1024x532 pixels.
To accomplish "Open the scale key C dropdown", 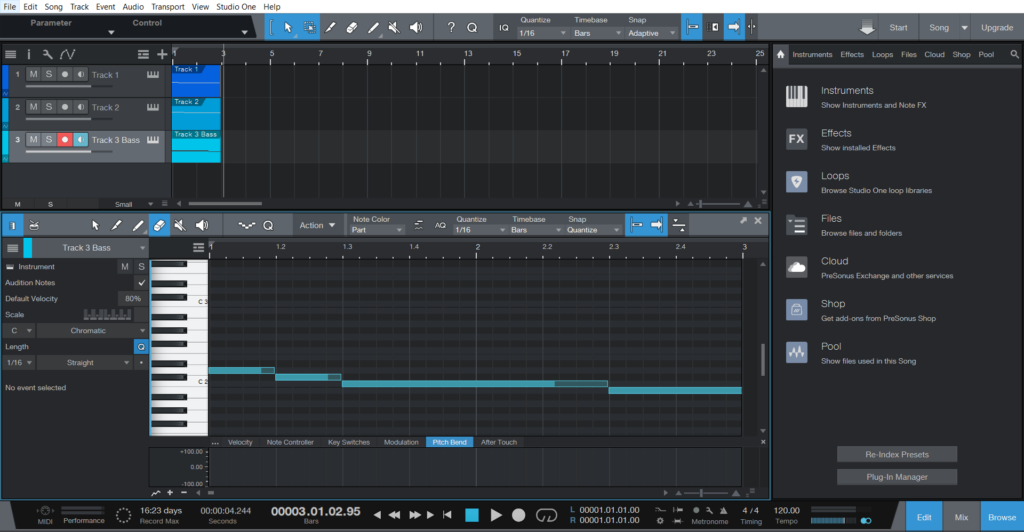I will pyautogui.click(x=20, y=331).
